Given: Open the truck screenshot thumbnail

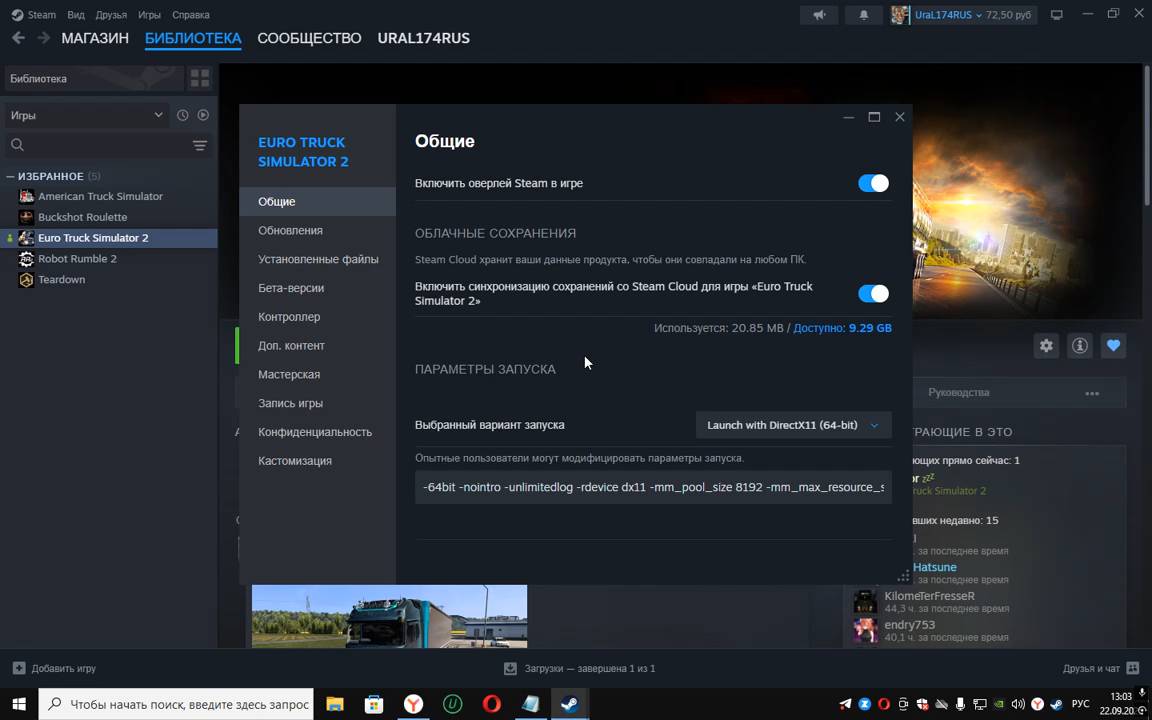Looking at the screenshot, I should coord(389,616).
